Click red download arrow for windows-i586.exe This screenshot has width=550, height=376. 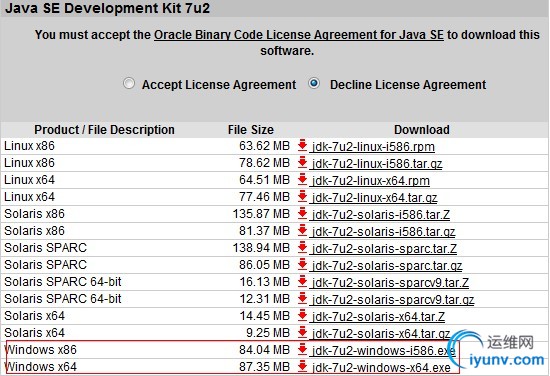[302, 349]
